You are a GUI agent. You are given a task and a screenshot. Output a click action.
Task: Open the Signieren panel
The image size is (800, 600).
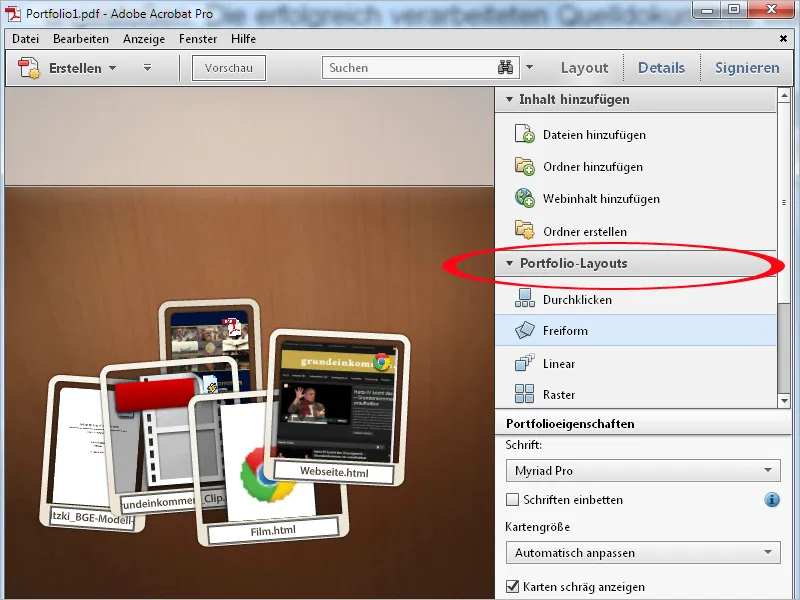point(747,67)
